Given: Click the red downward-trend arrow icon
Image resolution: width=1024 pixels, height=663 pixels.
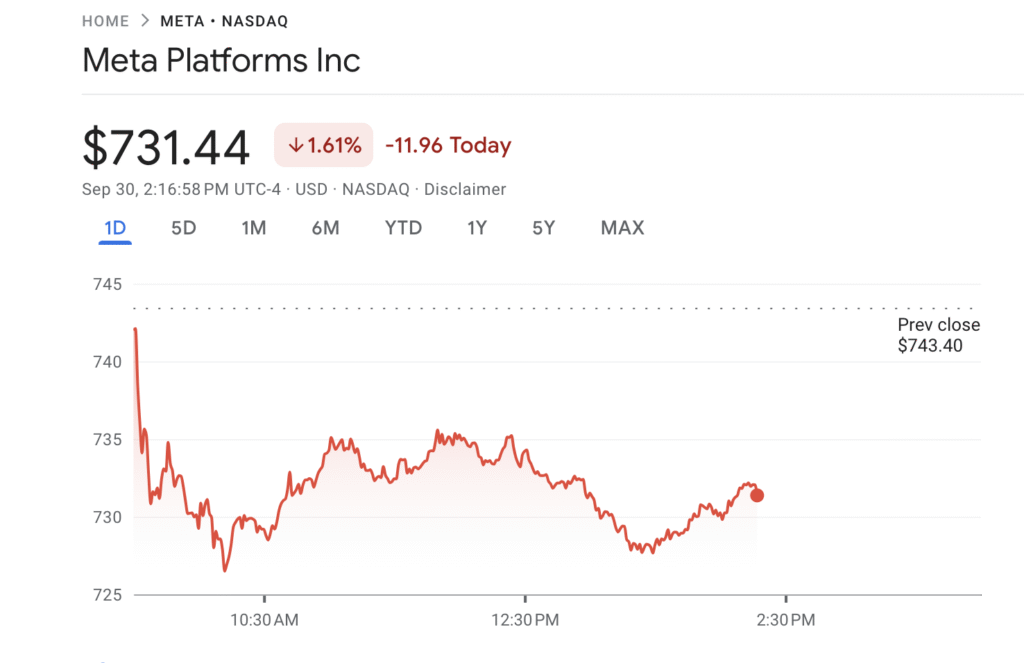Looking at the screenshot, I should (294, 144).
